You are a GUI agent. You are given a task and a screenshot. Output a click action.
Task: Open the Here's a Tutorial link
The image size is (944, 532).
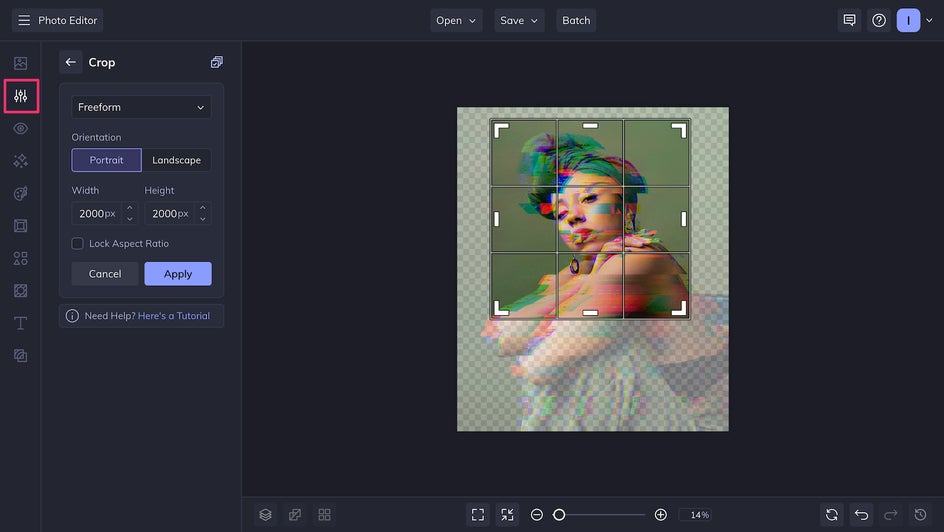click(174, 316)
